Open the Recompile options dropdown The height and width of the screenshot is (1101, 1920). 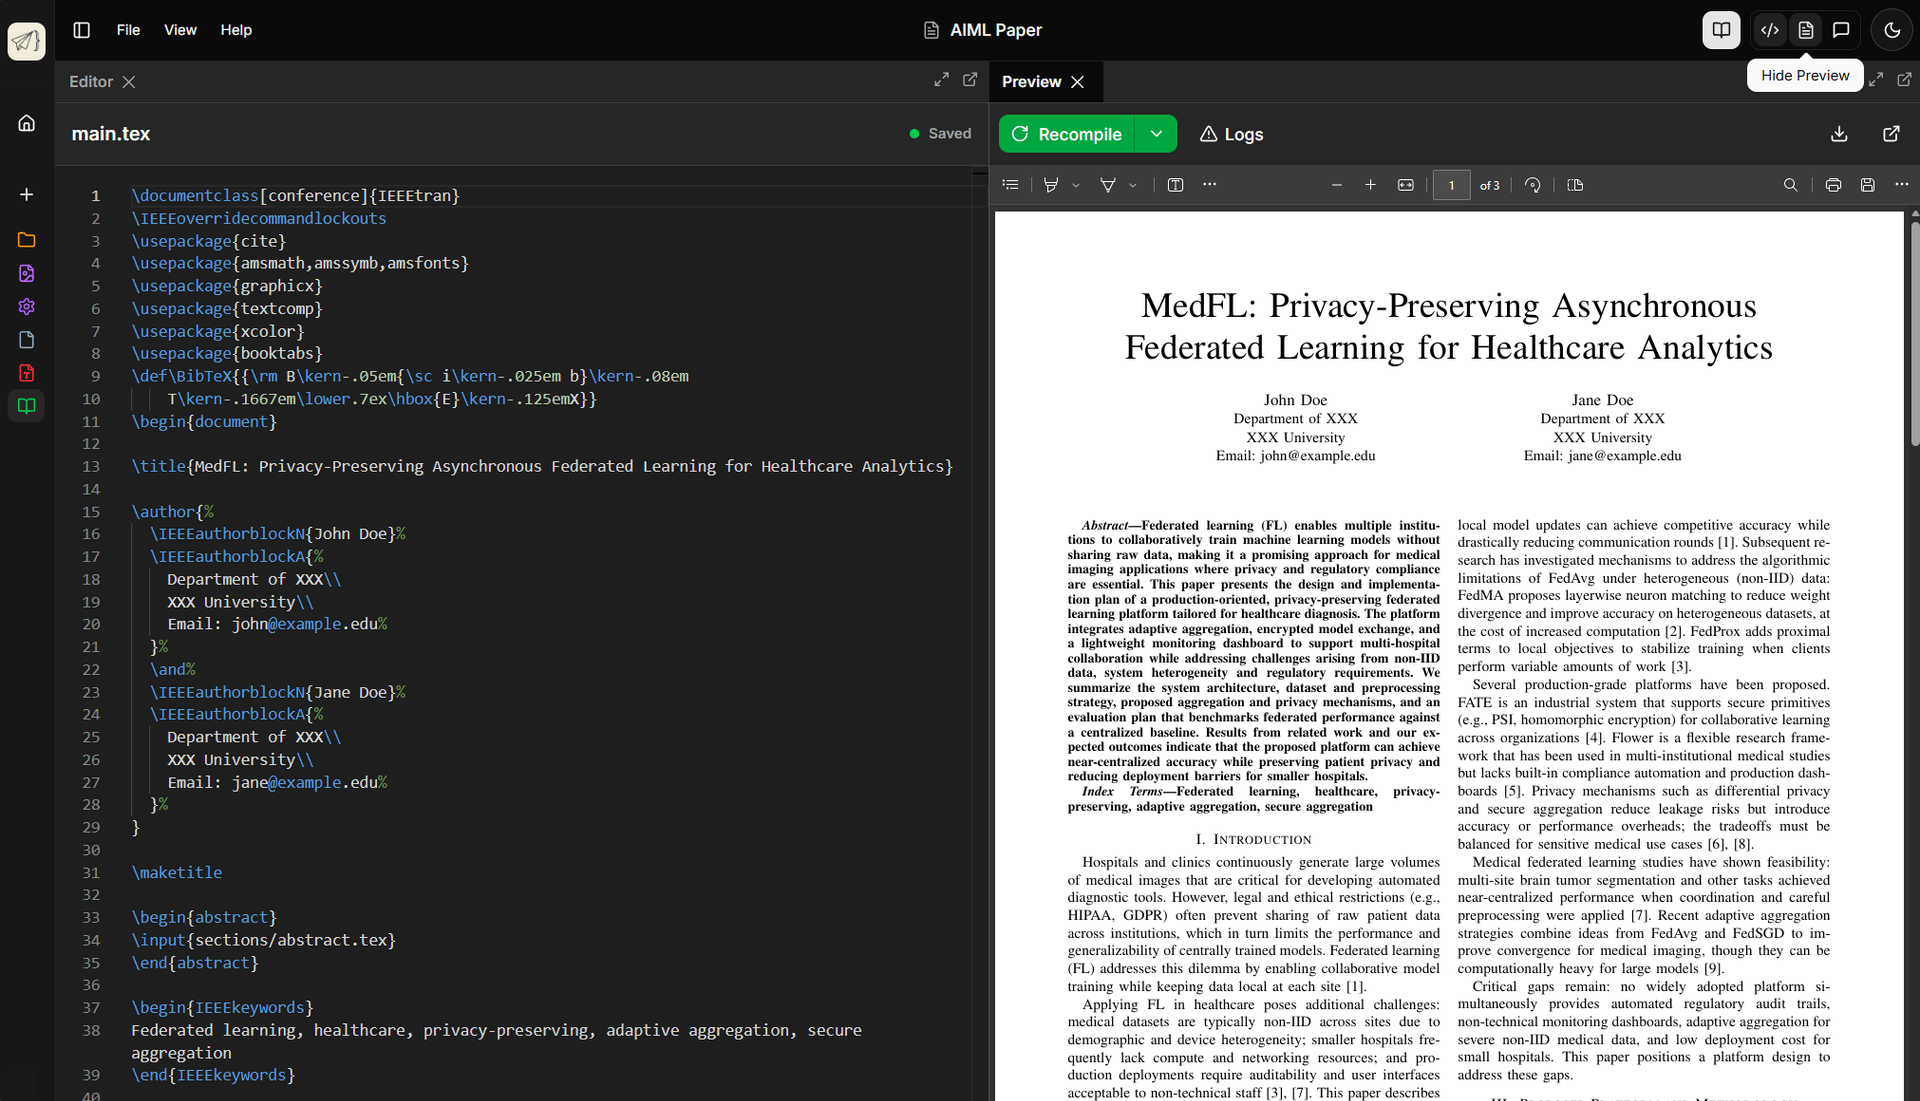(x=1157, y=133)
